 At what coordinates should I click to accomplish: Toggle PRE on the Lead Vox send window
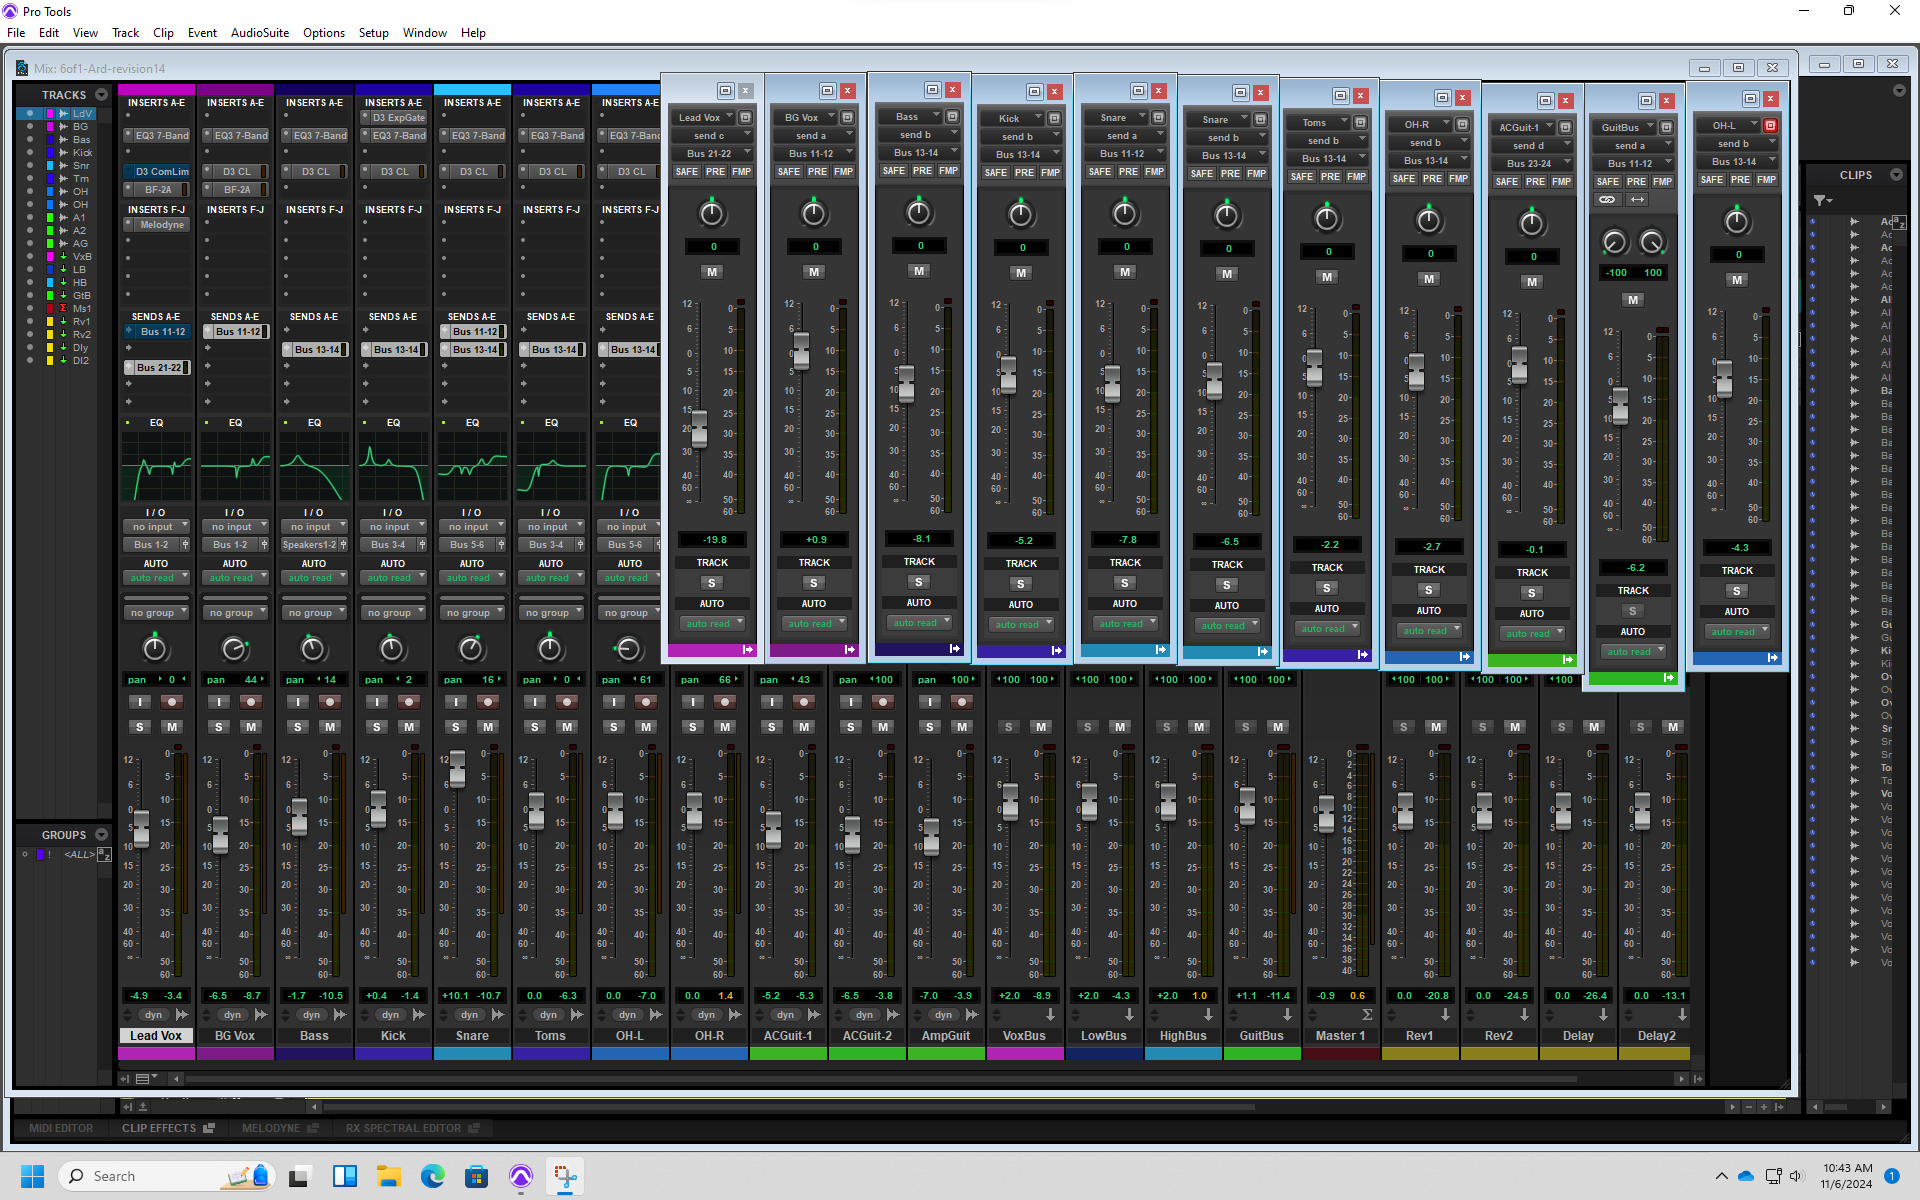(715, 172)
